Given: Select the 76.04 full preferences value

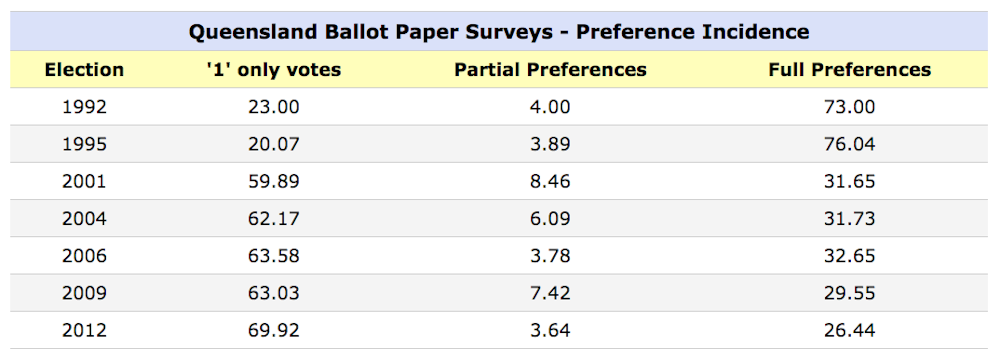Looking at the screenshot, I should pos(849,144).
